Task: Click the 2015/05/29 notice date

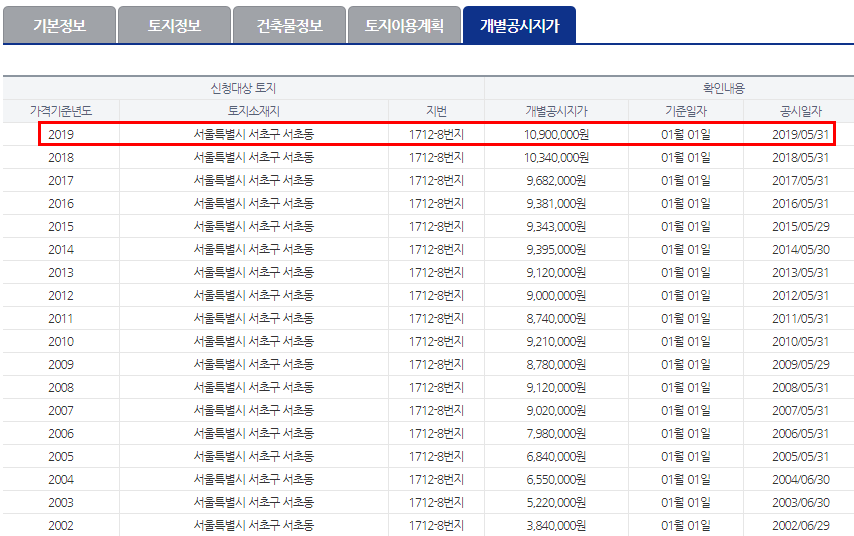Action: (x=801, y=226)
